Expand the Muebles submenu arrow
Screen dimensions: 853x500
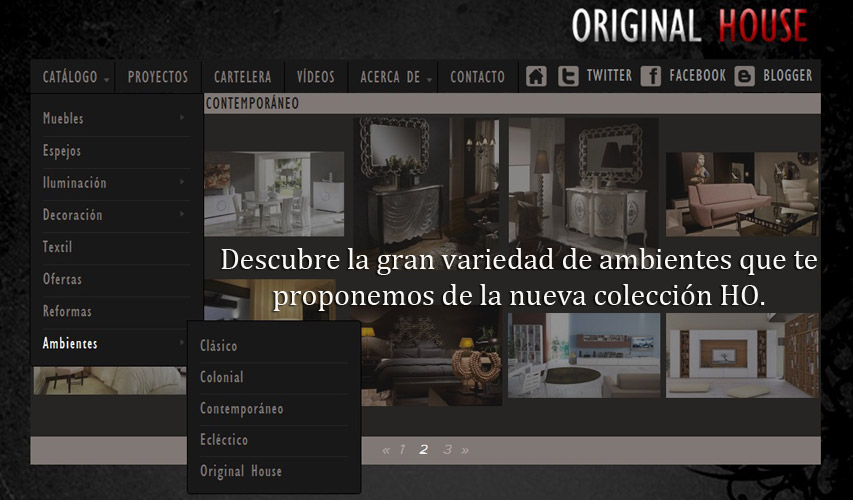point(182,118)
